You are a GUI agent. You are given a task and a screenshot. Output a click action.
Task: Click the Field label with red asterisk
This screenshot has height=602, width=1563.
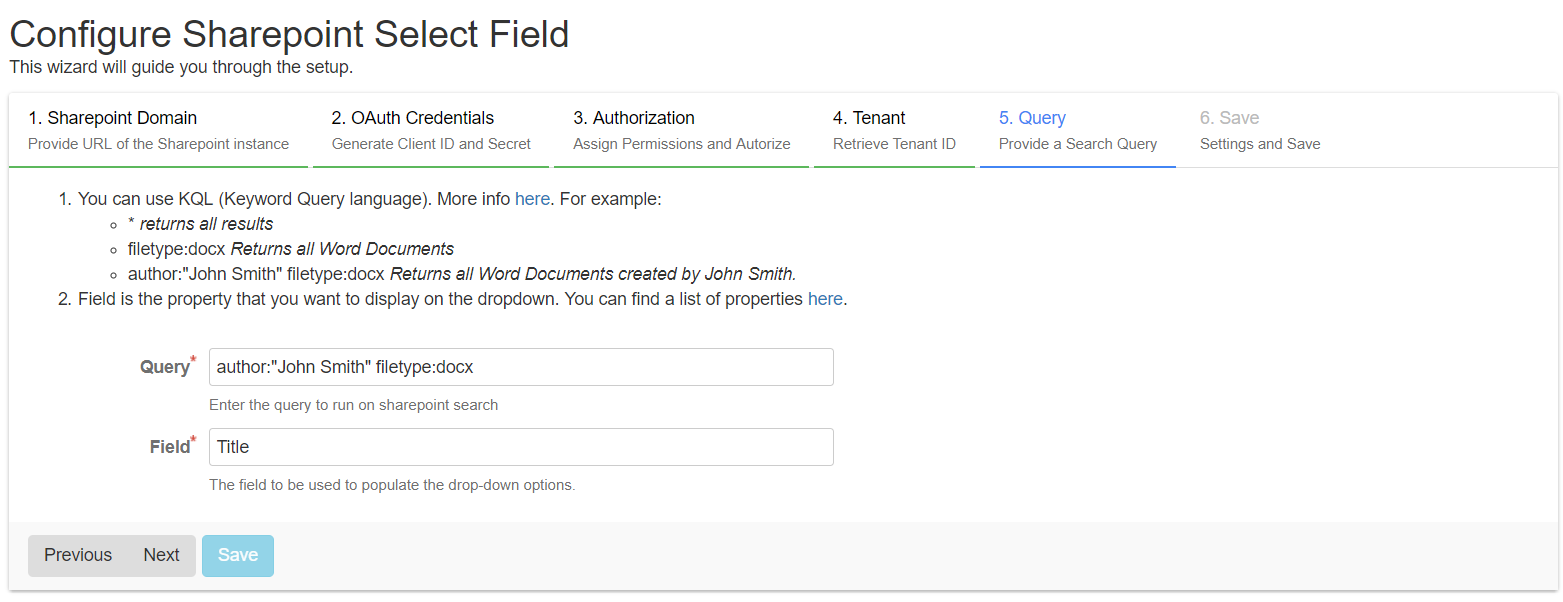tap(170, 447)
